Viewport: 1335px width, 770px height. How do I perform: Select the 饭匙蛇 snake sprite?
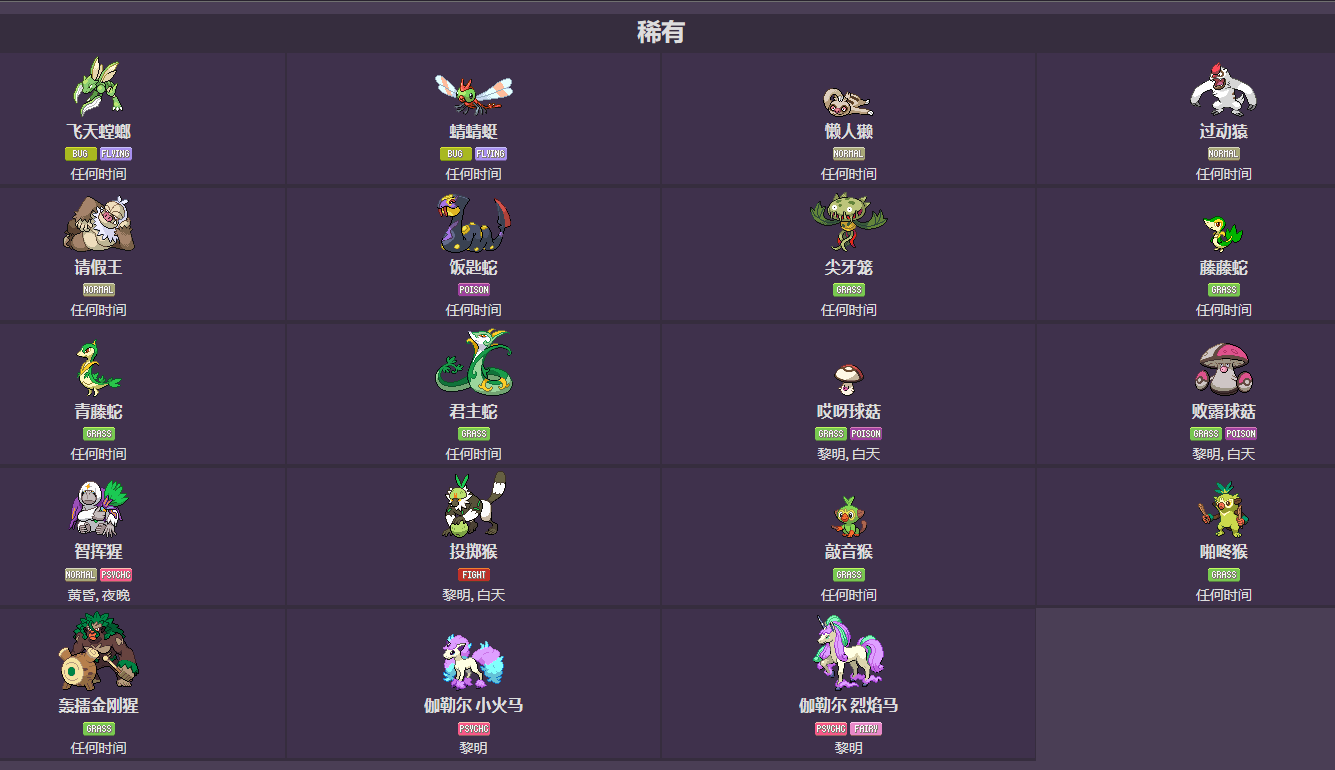(473, 223)
